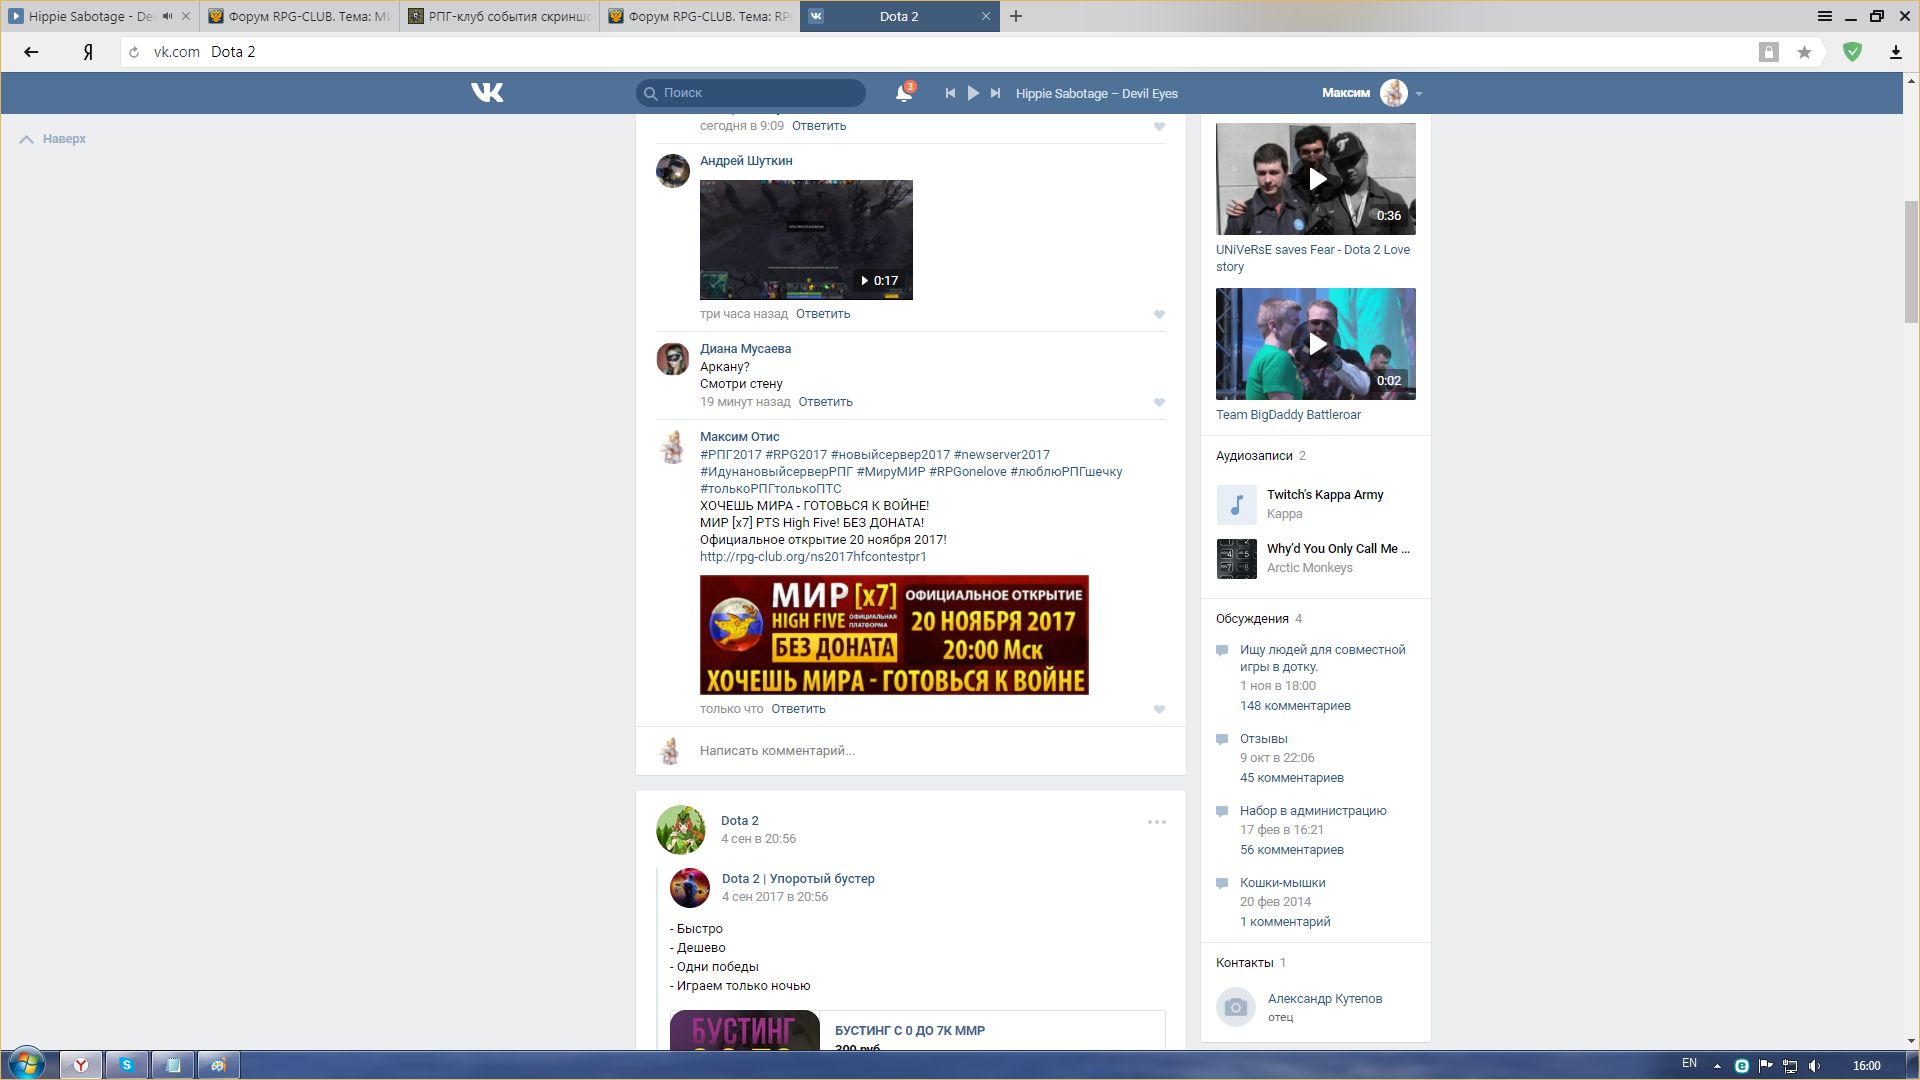The height and width of the screenshot is (1080, 1920).
Task: Click the VK logo home icon
Action: tap(487, 93)
